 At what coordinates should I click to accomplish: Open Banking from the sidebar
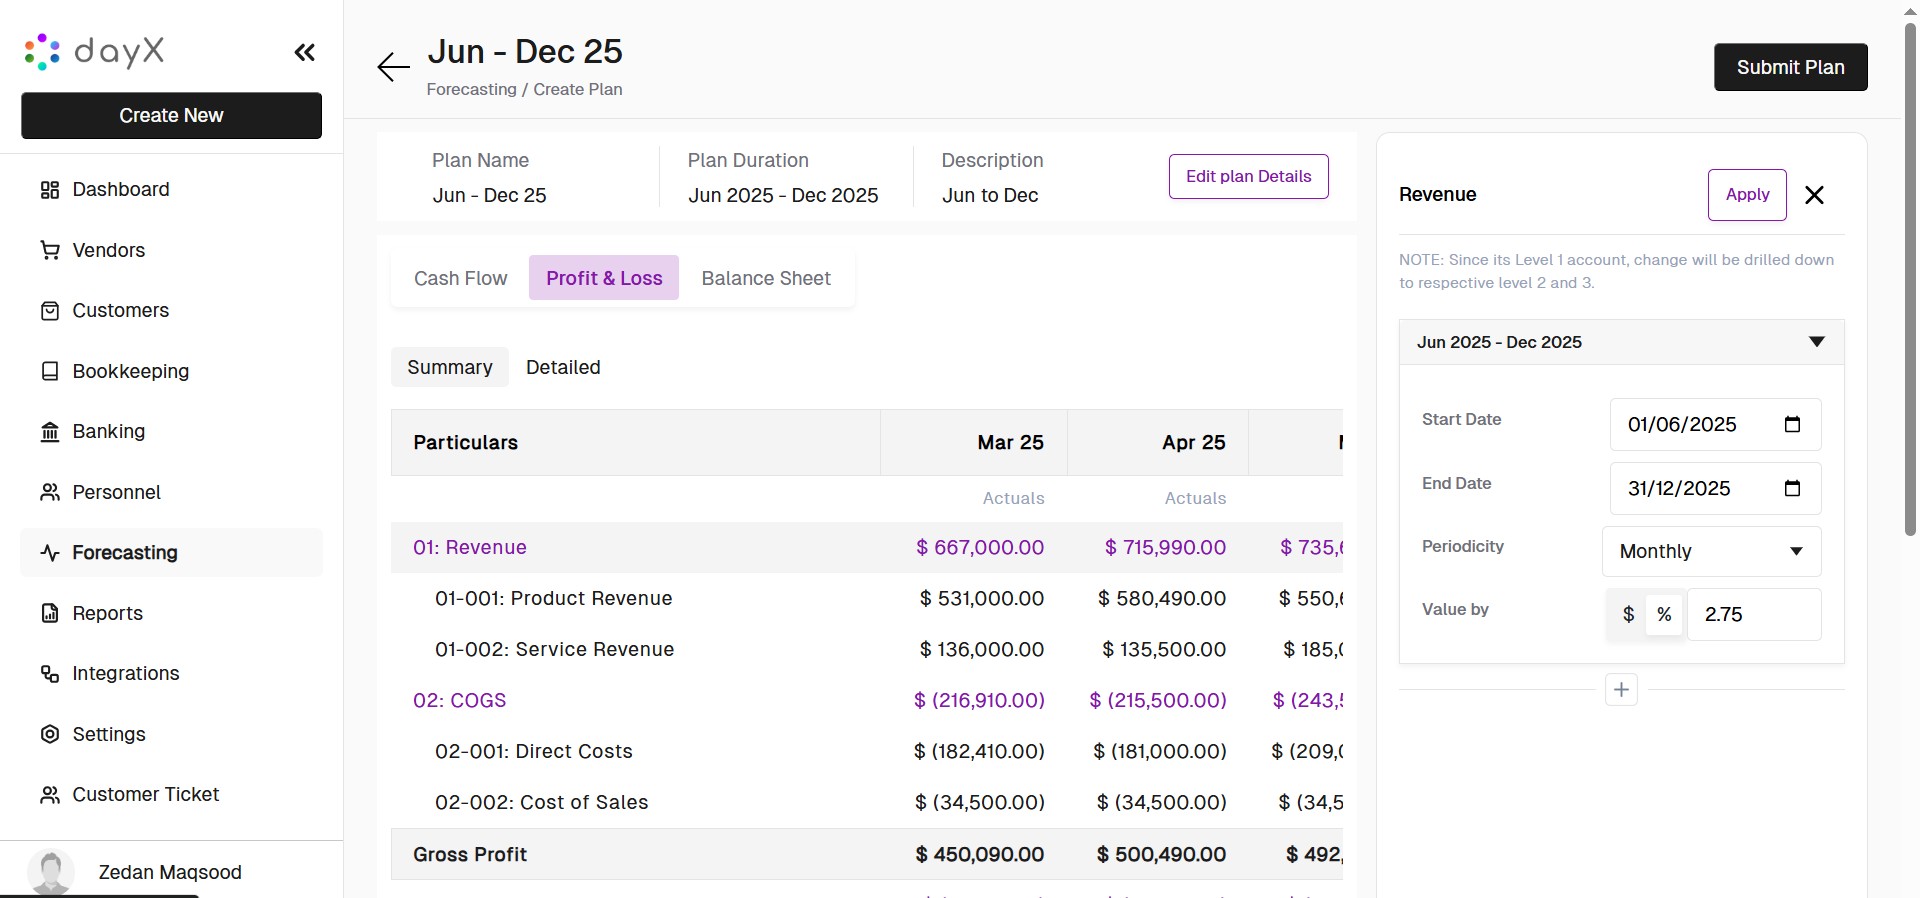[x=108, y=432]
